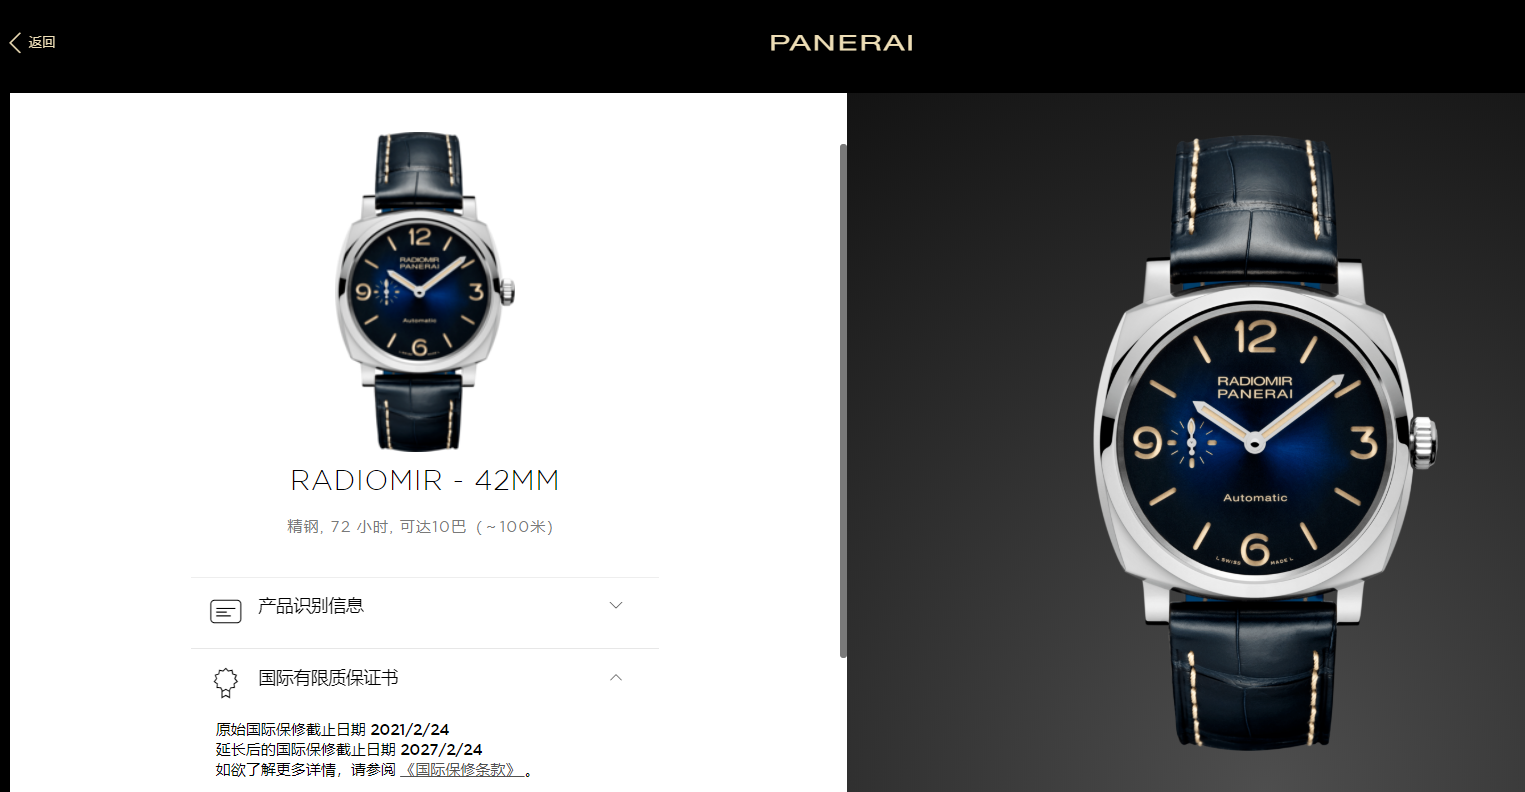Click the 产品识别信息 heading
The width and height of the screenshot is (1525, 792).
point(311,605)
